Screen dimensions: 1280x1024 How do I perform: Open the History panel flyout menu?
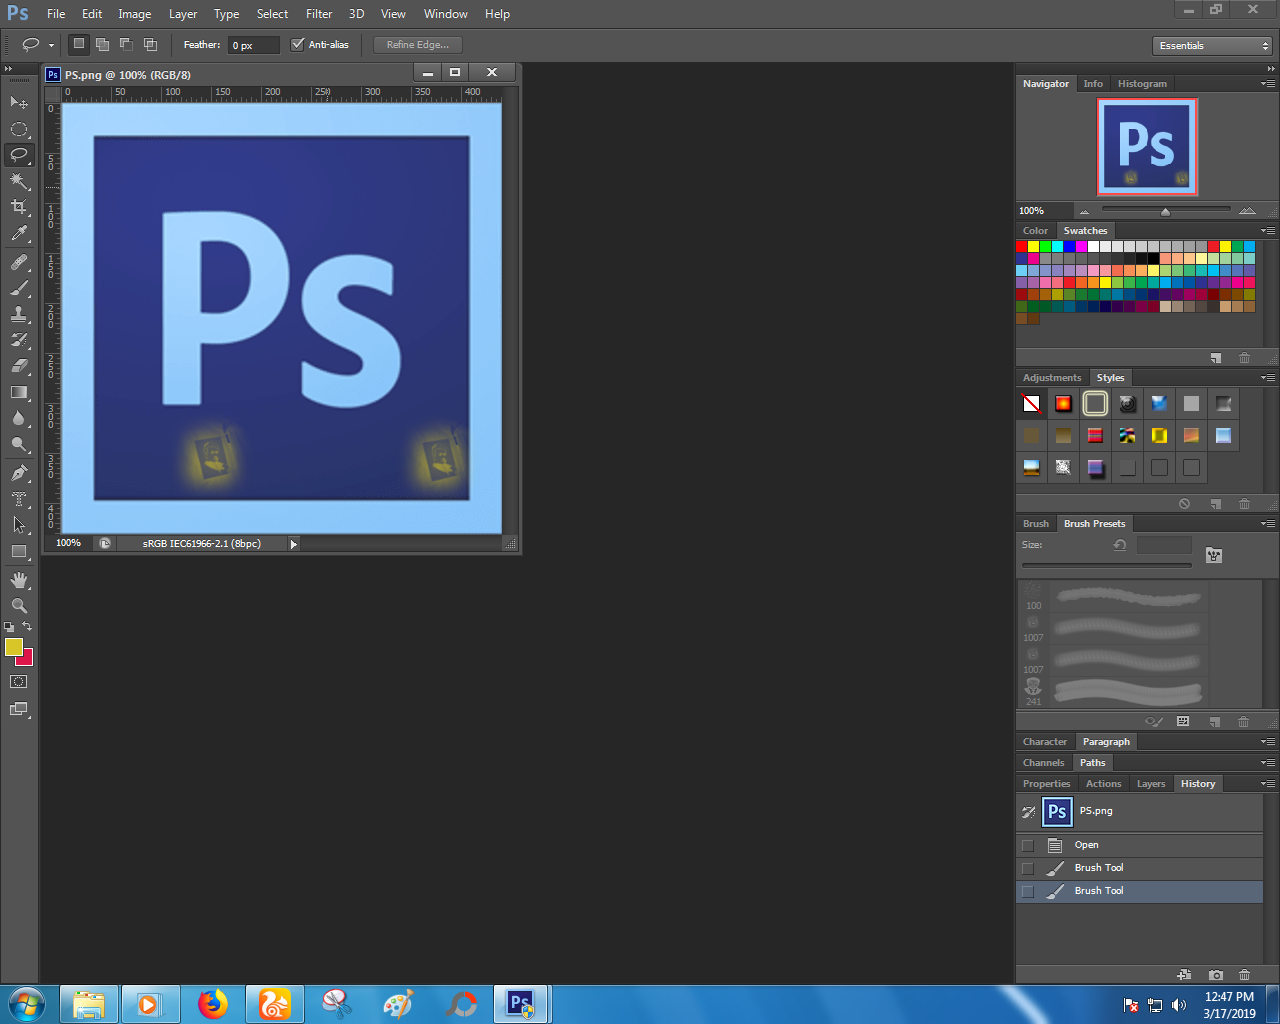pyautogui.click(x=1267, y=784)
